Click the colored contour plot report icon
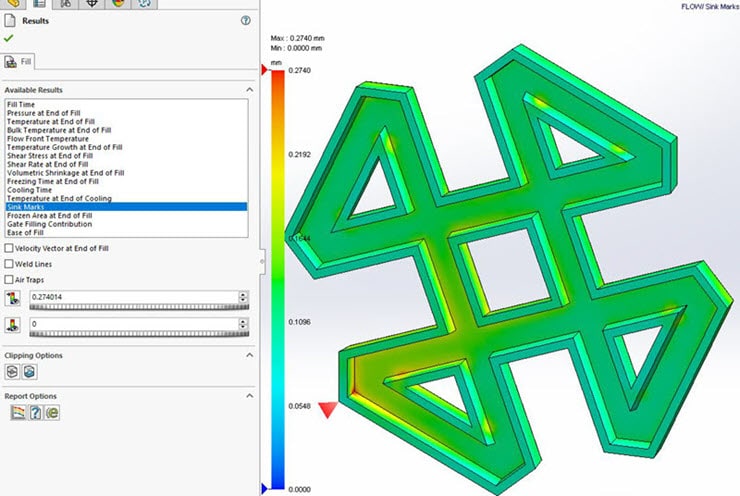This screenshot has width=740, height=496. pos(18,412)
